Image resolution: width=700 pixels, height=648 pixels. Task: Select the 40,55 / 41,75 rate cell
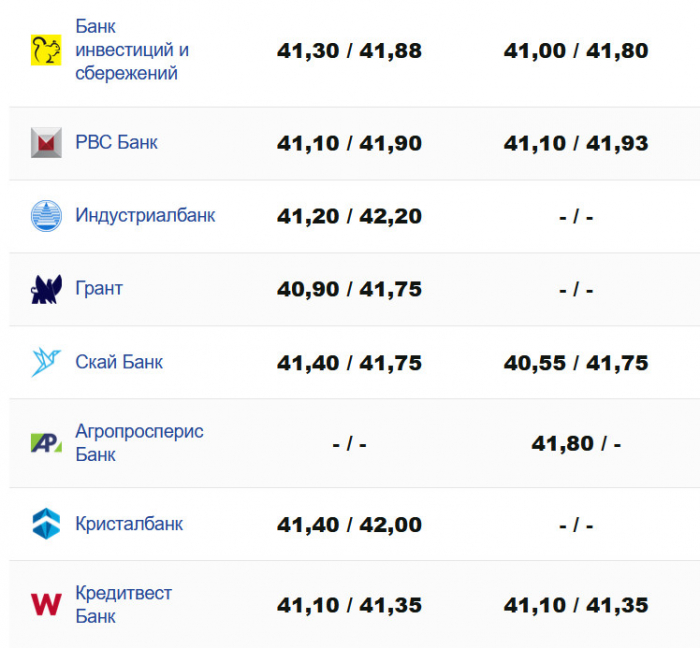[x=576, y=363]
